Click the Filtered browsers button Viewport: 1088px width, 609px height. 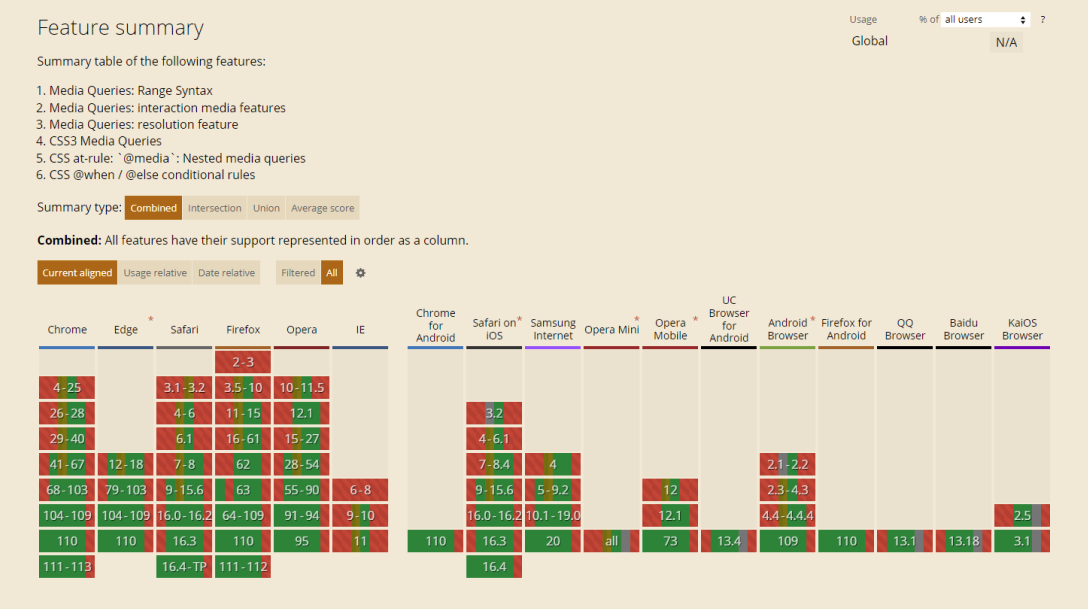[298, 273]
